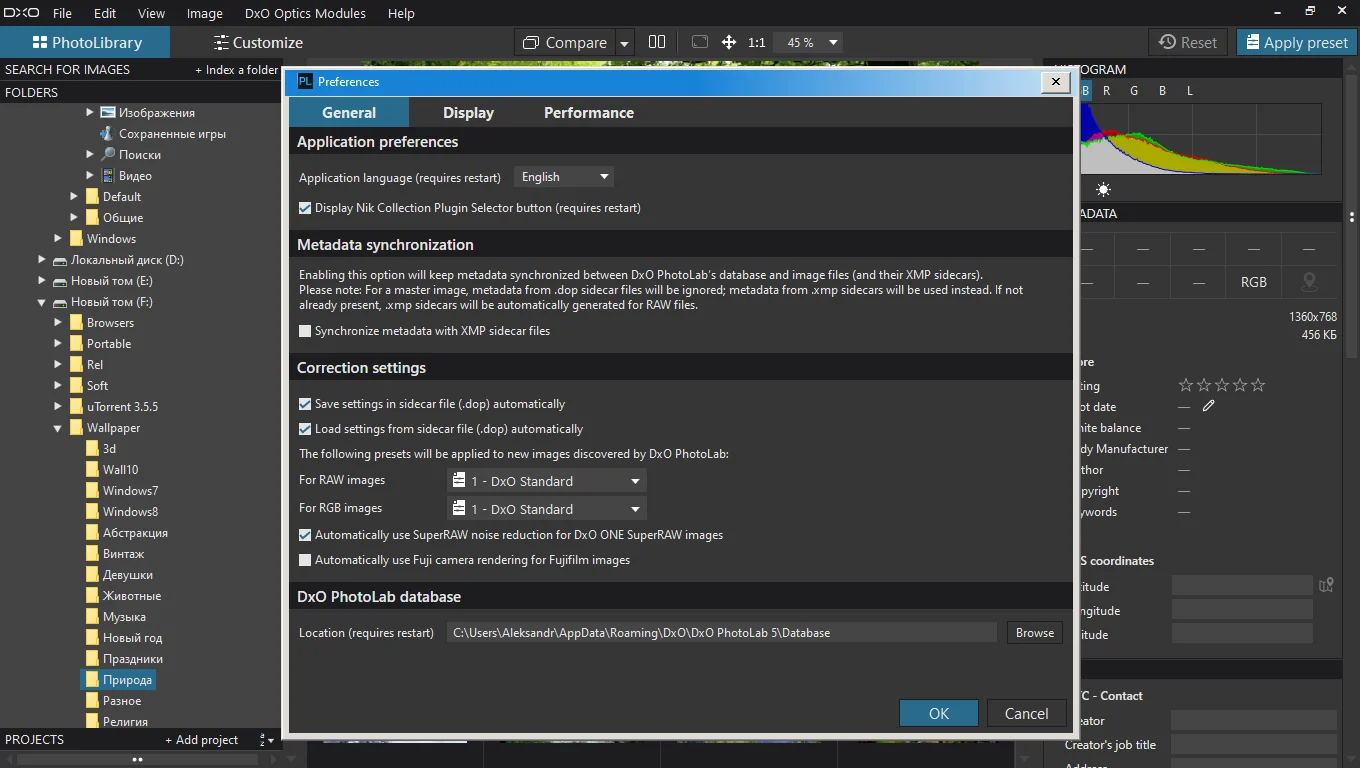Image resolution: width=1360 pixels, height=768 pixels.
Task: Expand the Browsers folder node
Action: point(58,322)
